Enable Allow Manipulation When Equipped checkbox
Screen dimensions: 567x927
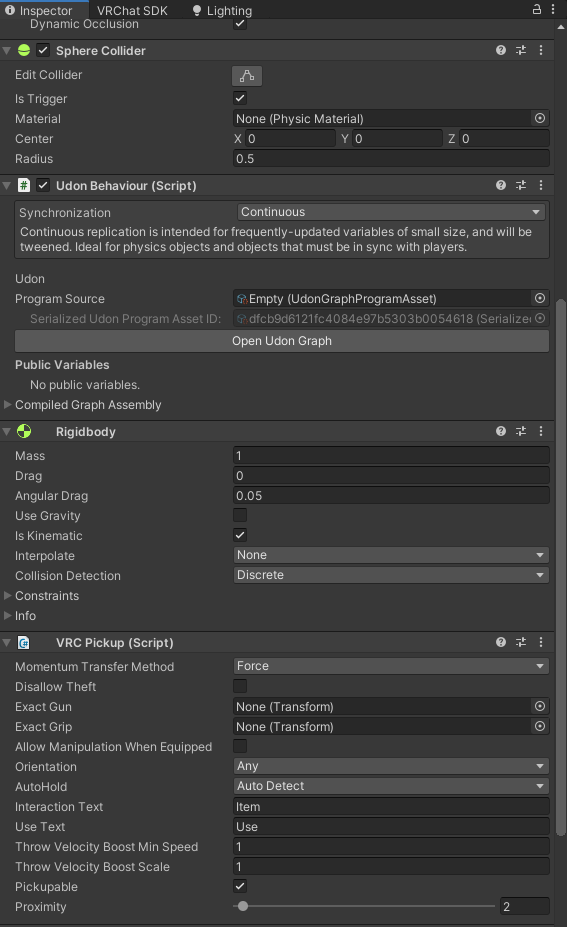click(x=240, y=746)
